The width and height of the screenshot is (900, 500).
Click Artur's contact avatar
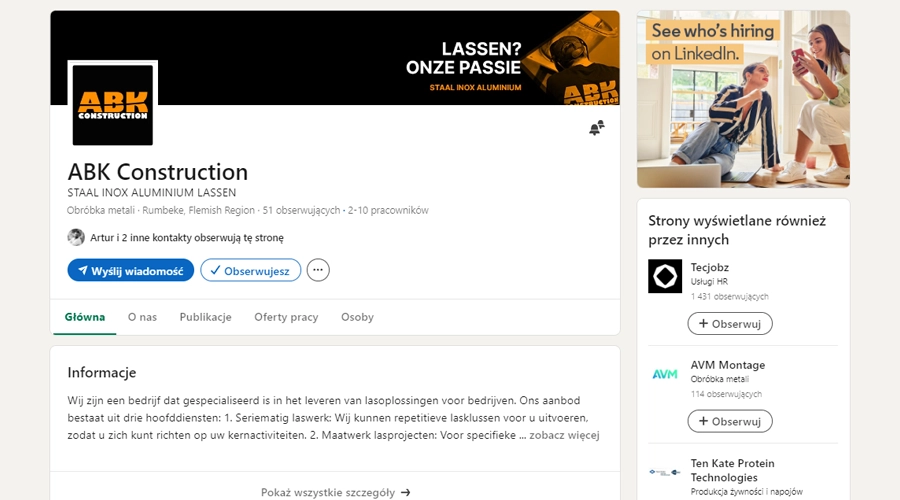76,237
